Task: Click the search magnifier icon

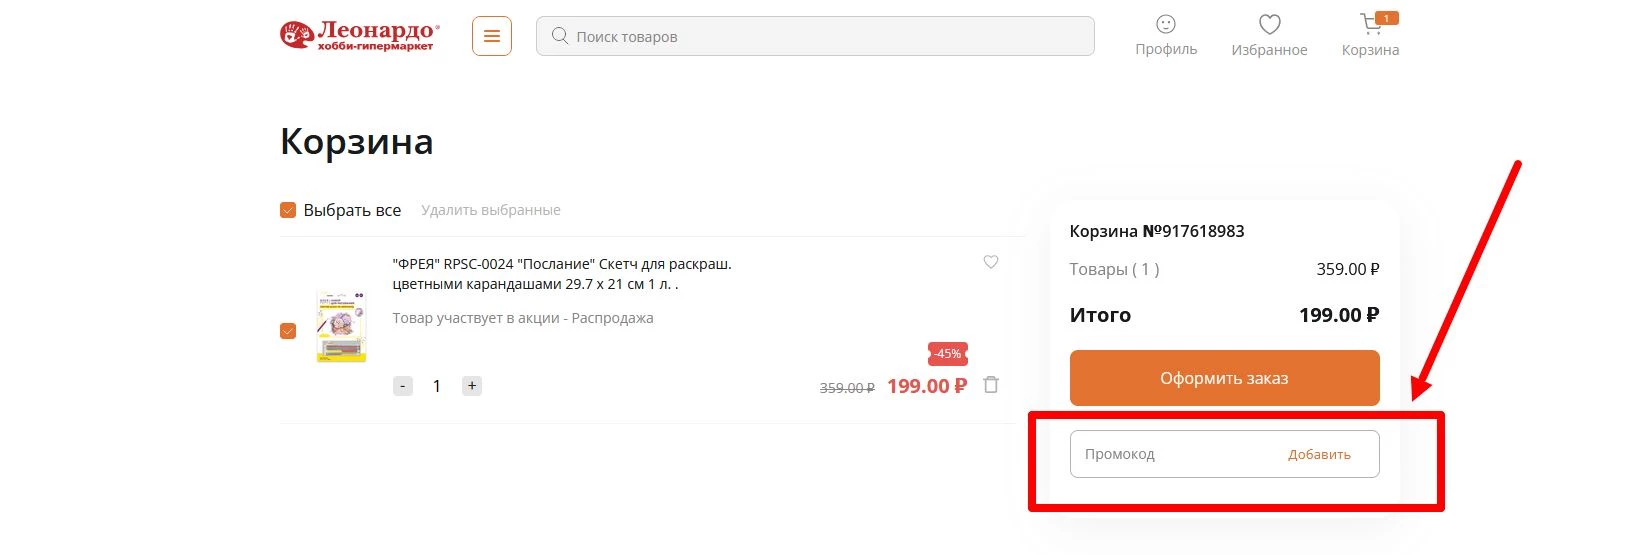Action: (560, 36)
